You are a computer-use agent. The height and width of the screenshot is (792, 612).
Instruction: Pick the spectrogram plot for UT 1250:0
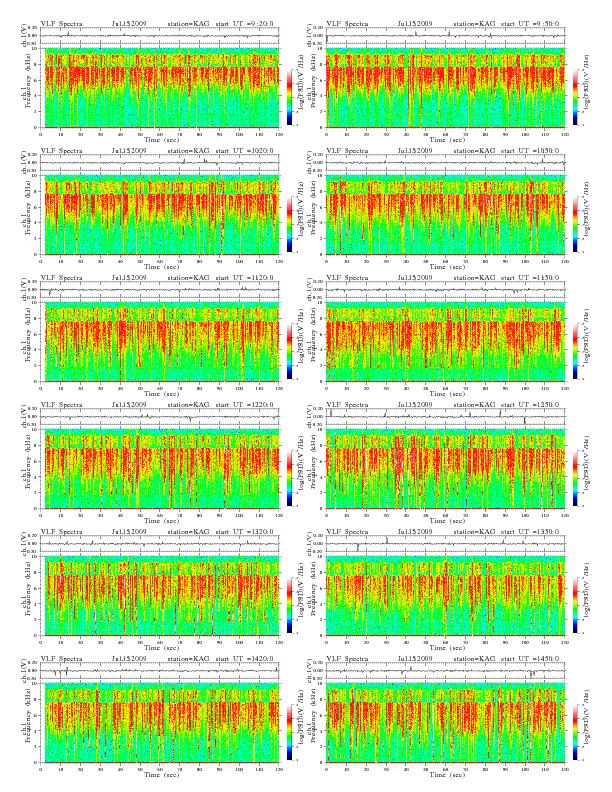pos(445,469)
